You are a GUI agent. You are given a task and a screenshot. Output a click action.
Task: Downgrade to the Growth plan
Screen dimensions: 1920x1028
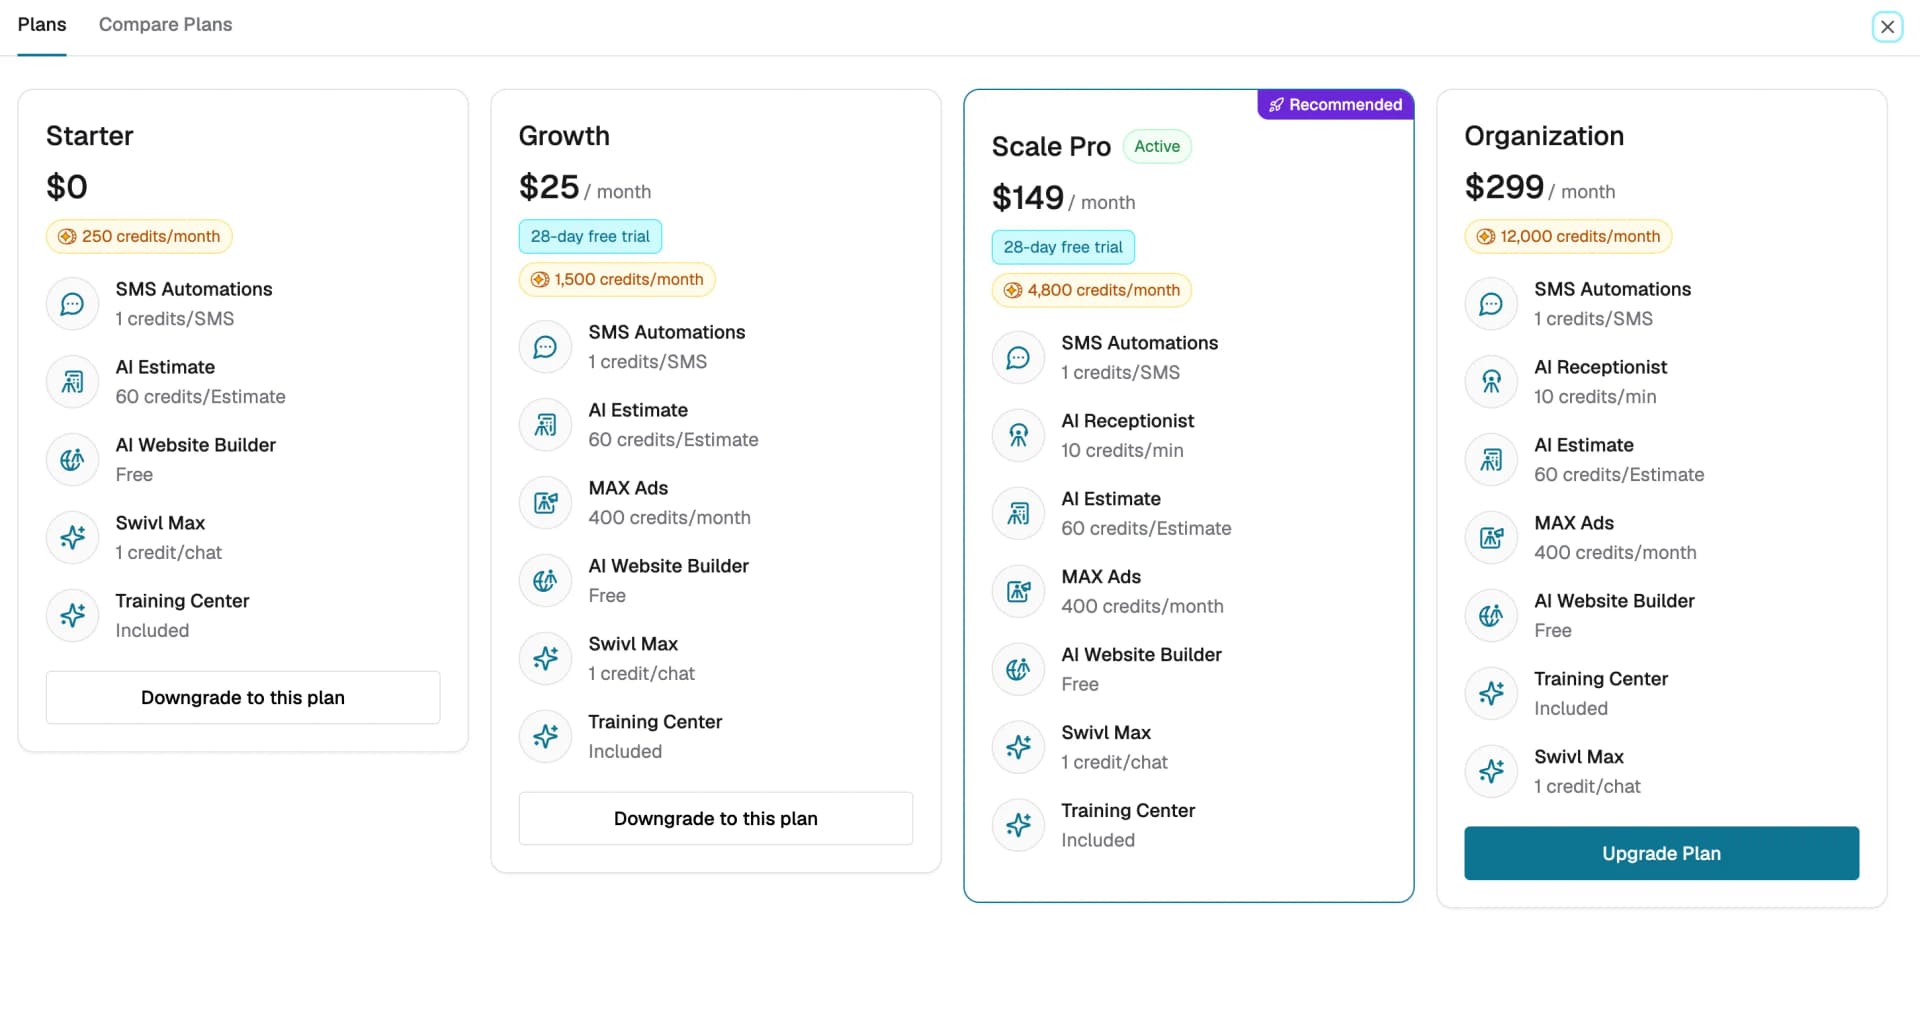716,819
